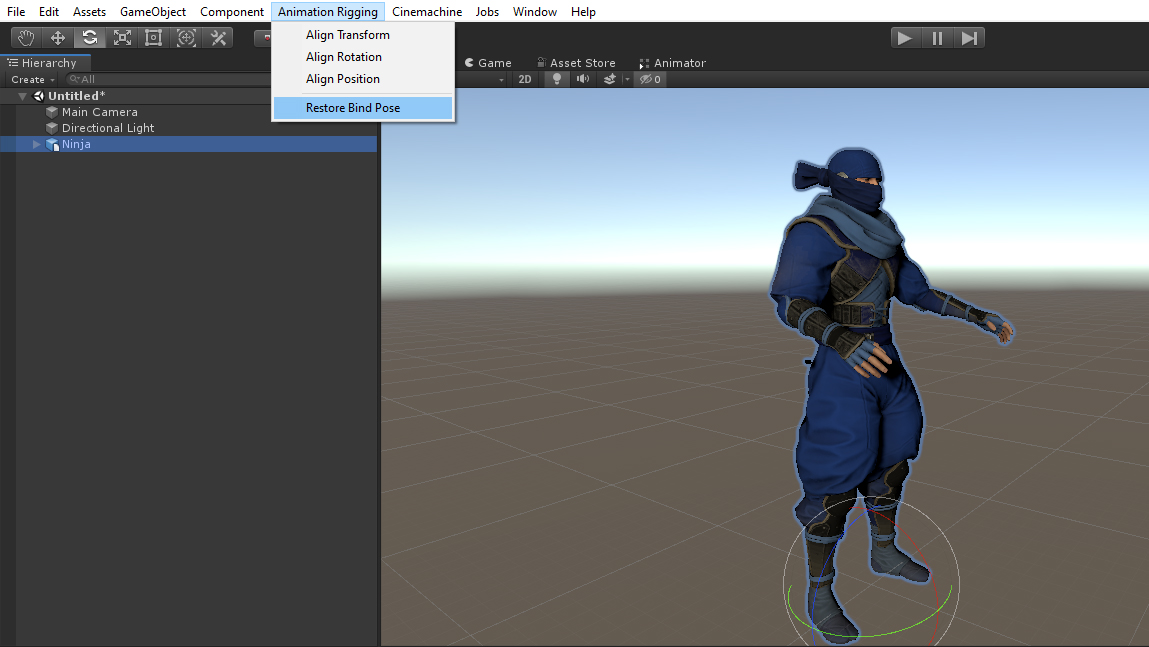
Task: Expand the Ninja object in Hierarchy
Action: point(37,144)
